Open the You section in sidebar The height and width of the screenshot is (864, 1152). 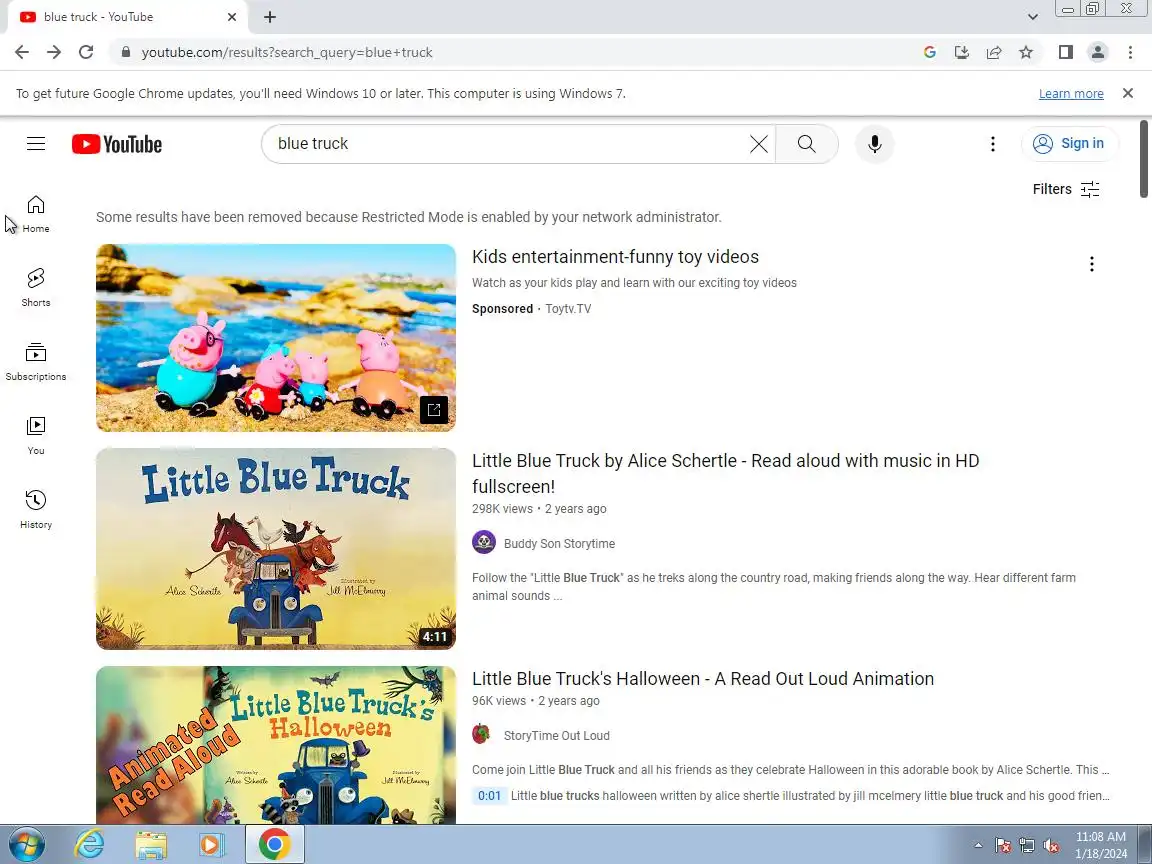click(x=36, y=436)
